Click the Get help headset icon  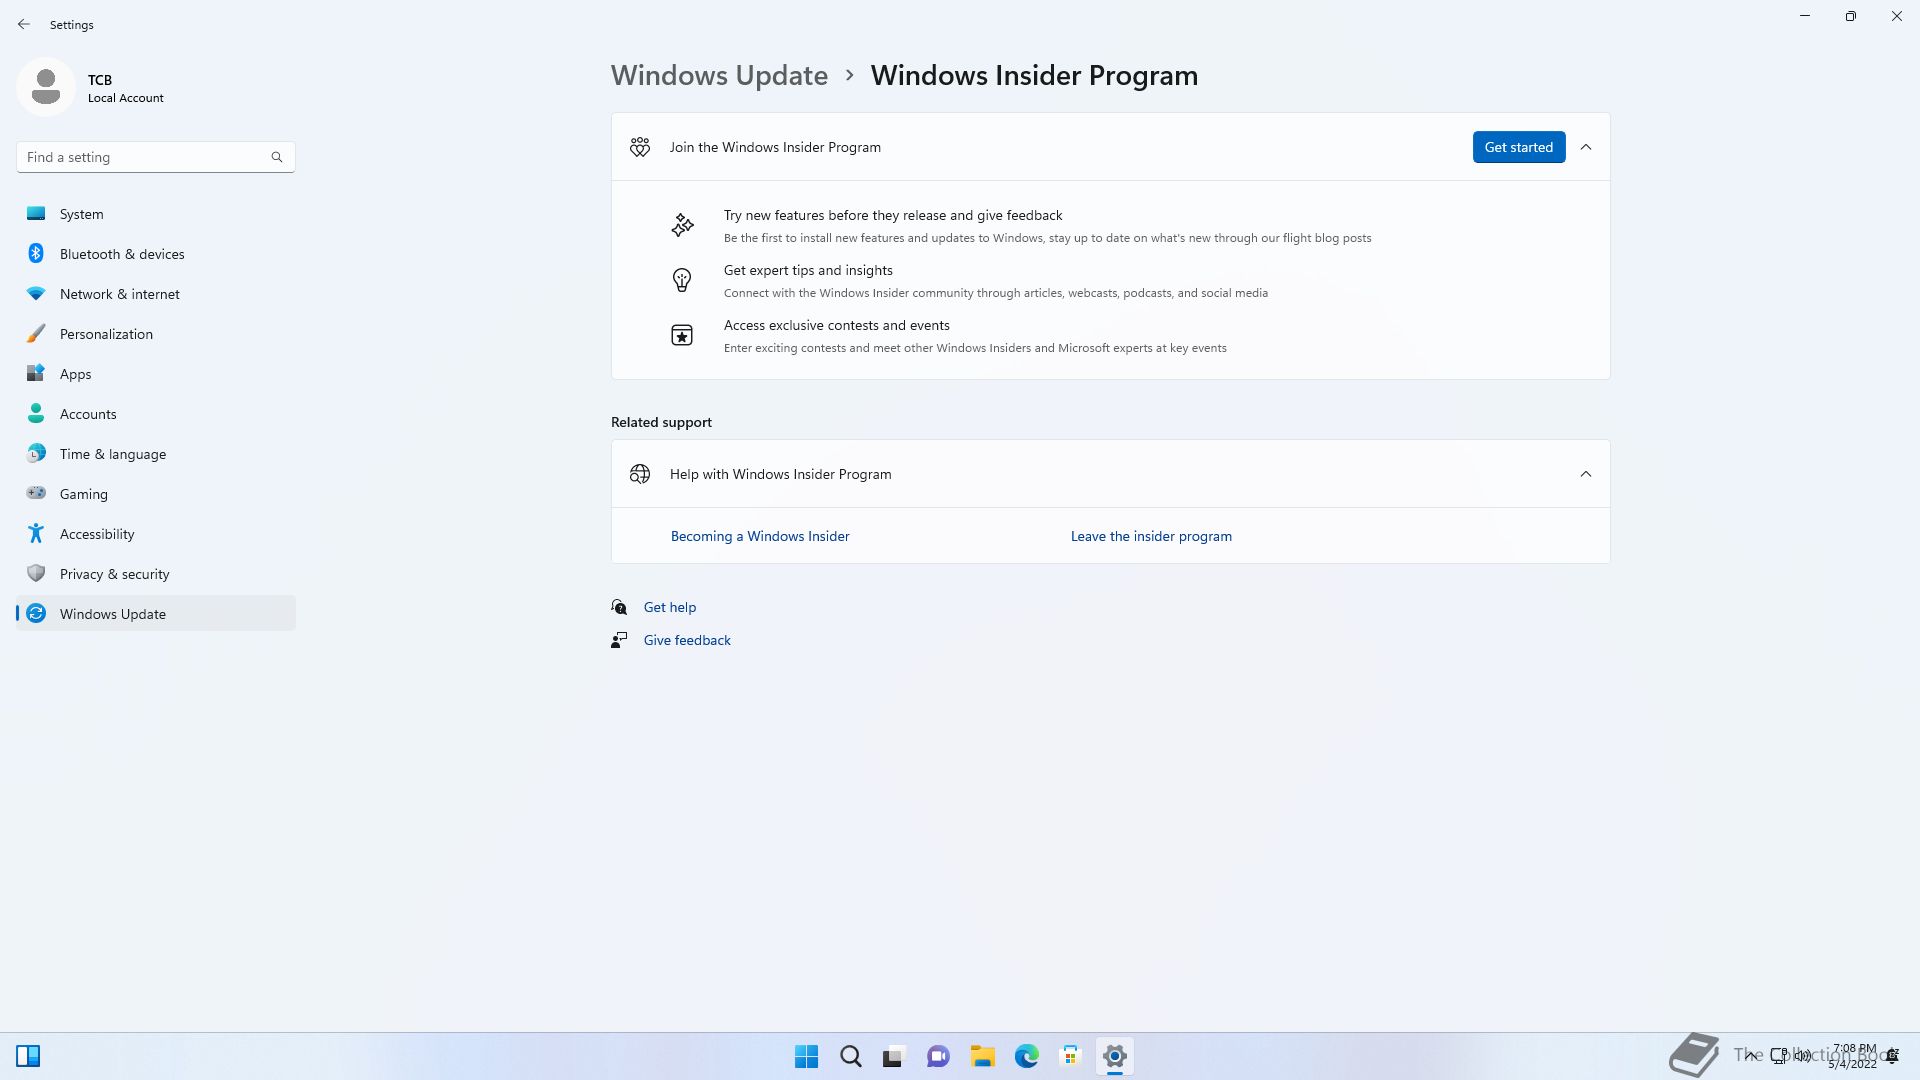click(x=619, y=607)
